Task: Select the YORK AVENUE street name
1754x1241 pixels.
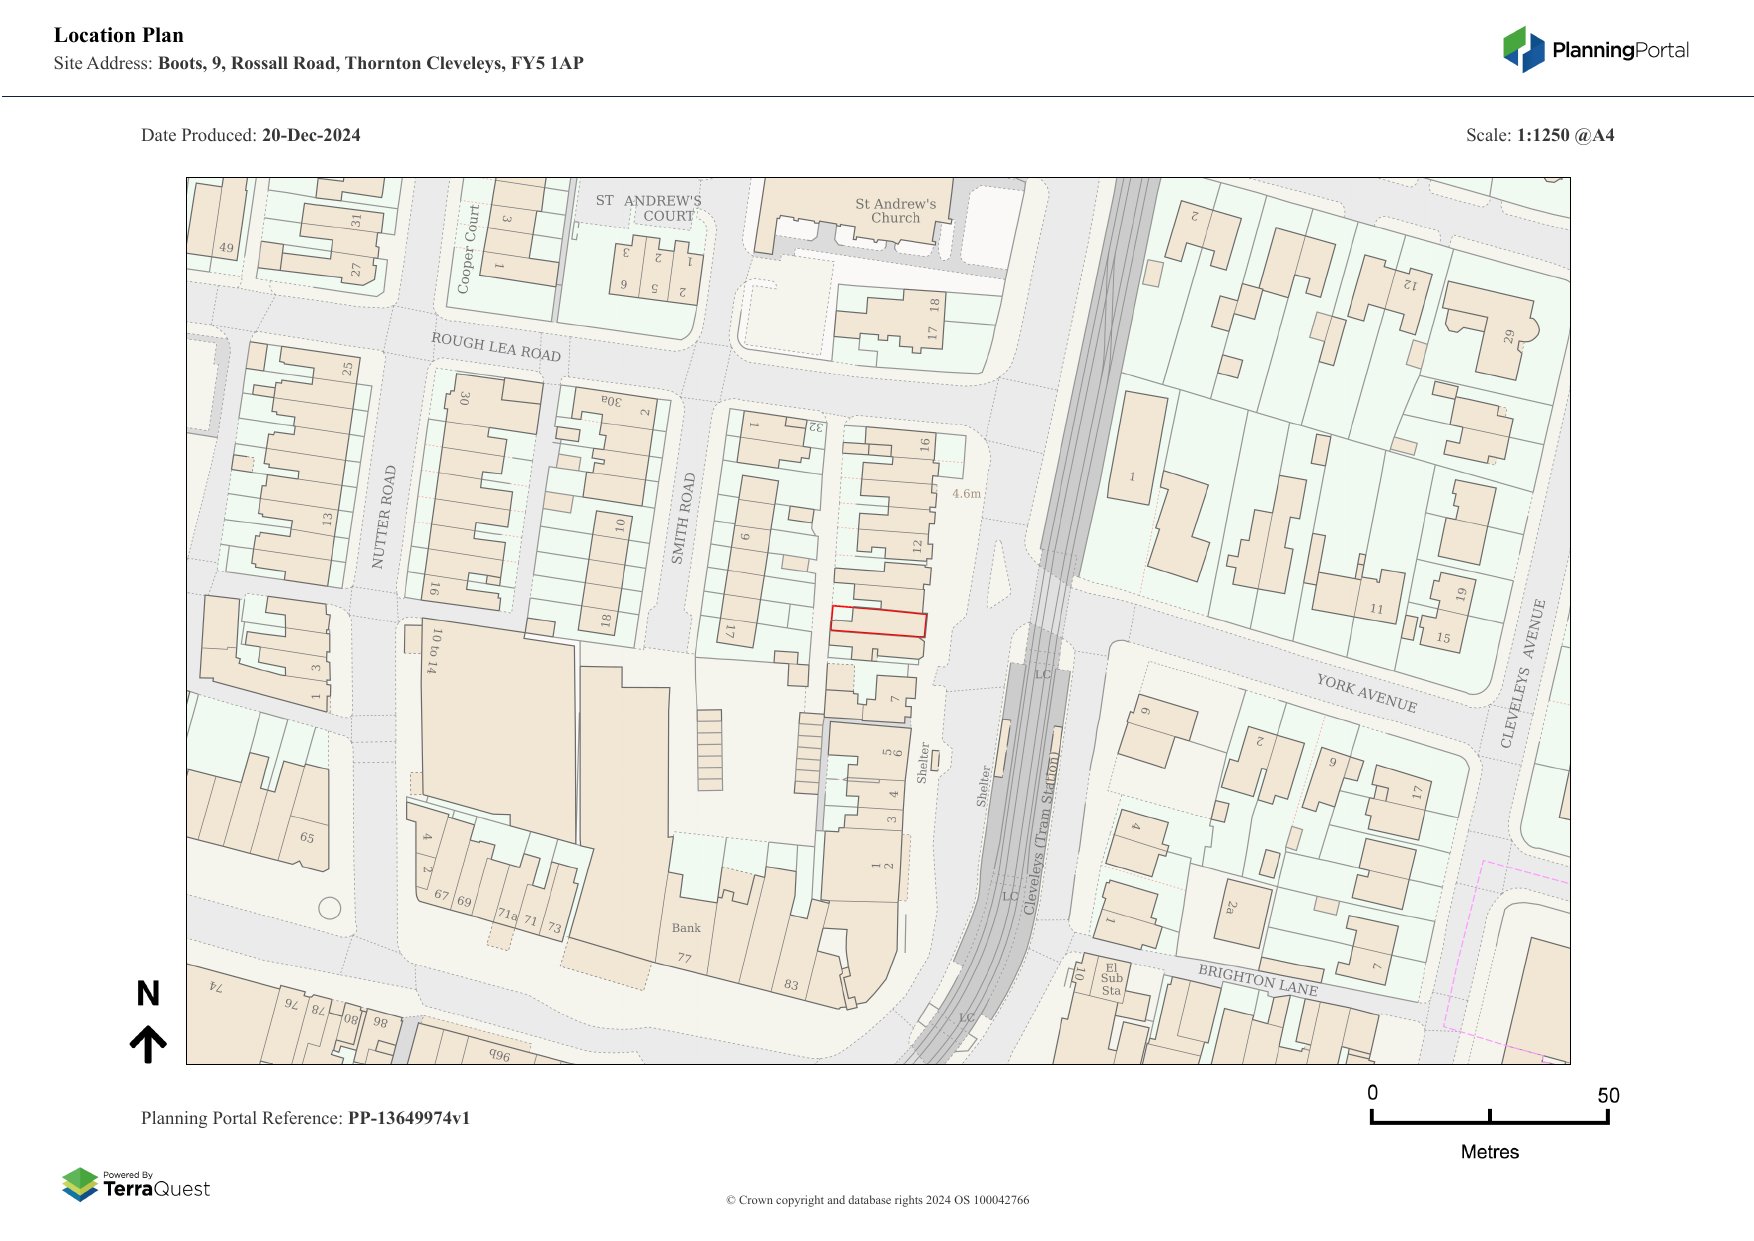Action: (1366, 693)
